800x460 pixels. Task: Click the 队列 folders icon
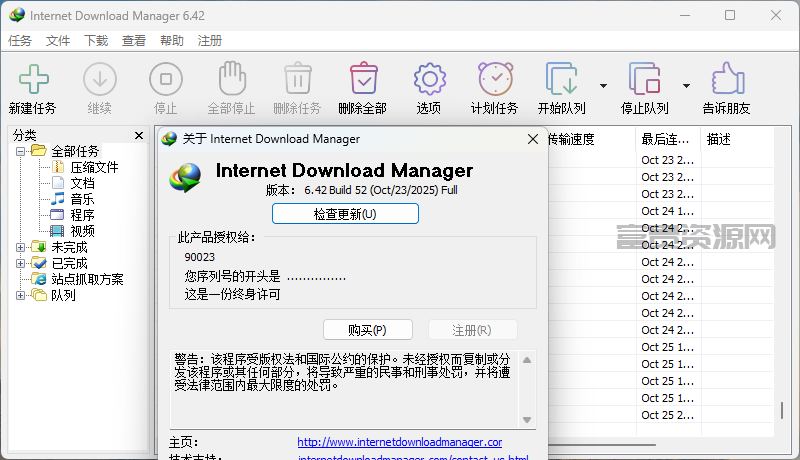(39, 295)
